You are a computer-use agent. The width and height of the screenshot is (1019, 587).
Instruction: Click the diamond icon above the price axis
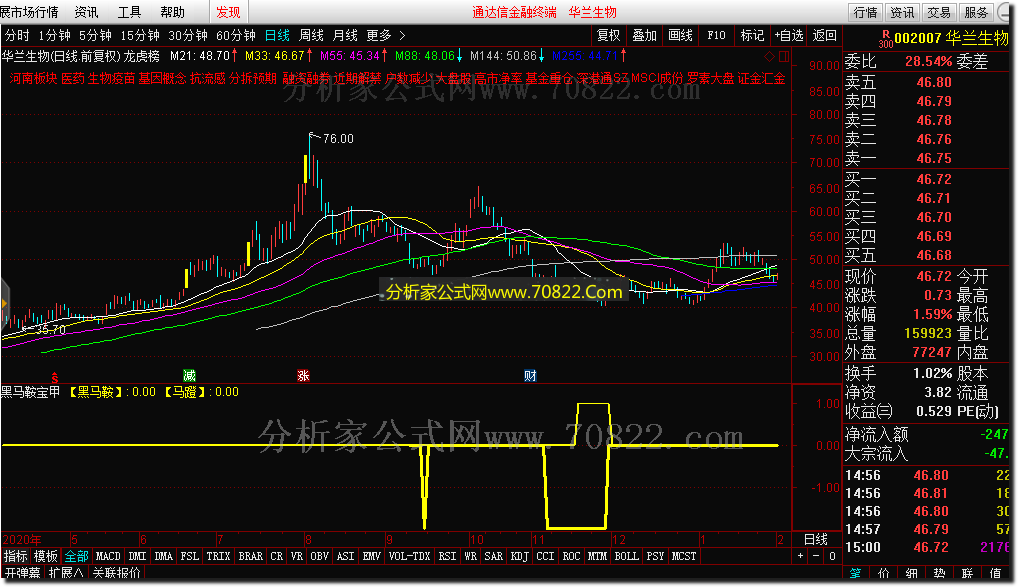[769, 57]
